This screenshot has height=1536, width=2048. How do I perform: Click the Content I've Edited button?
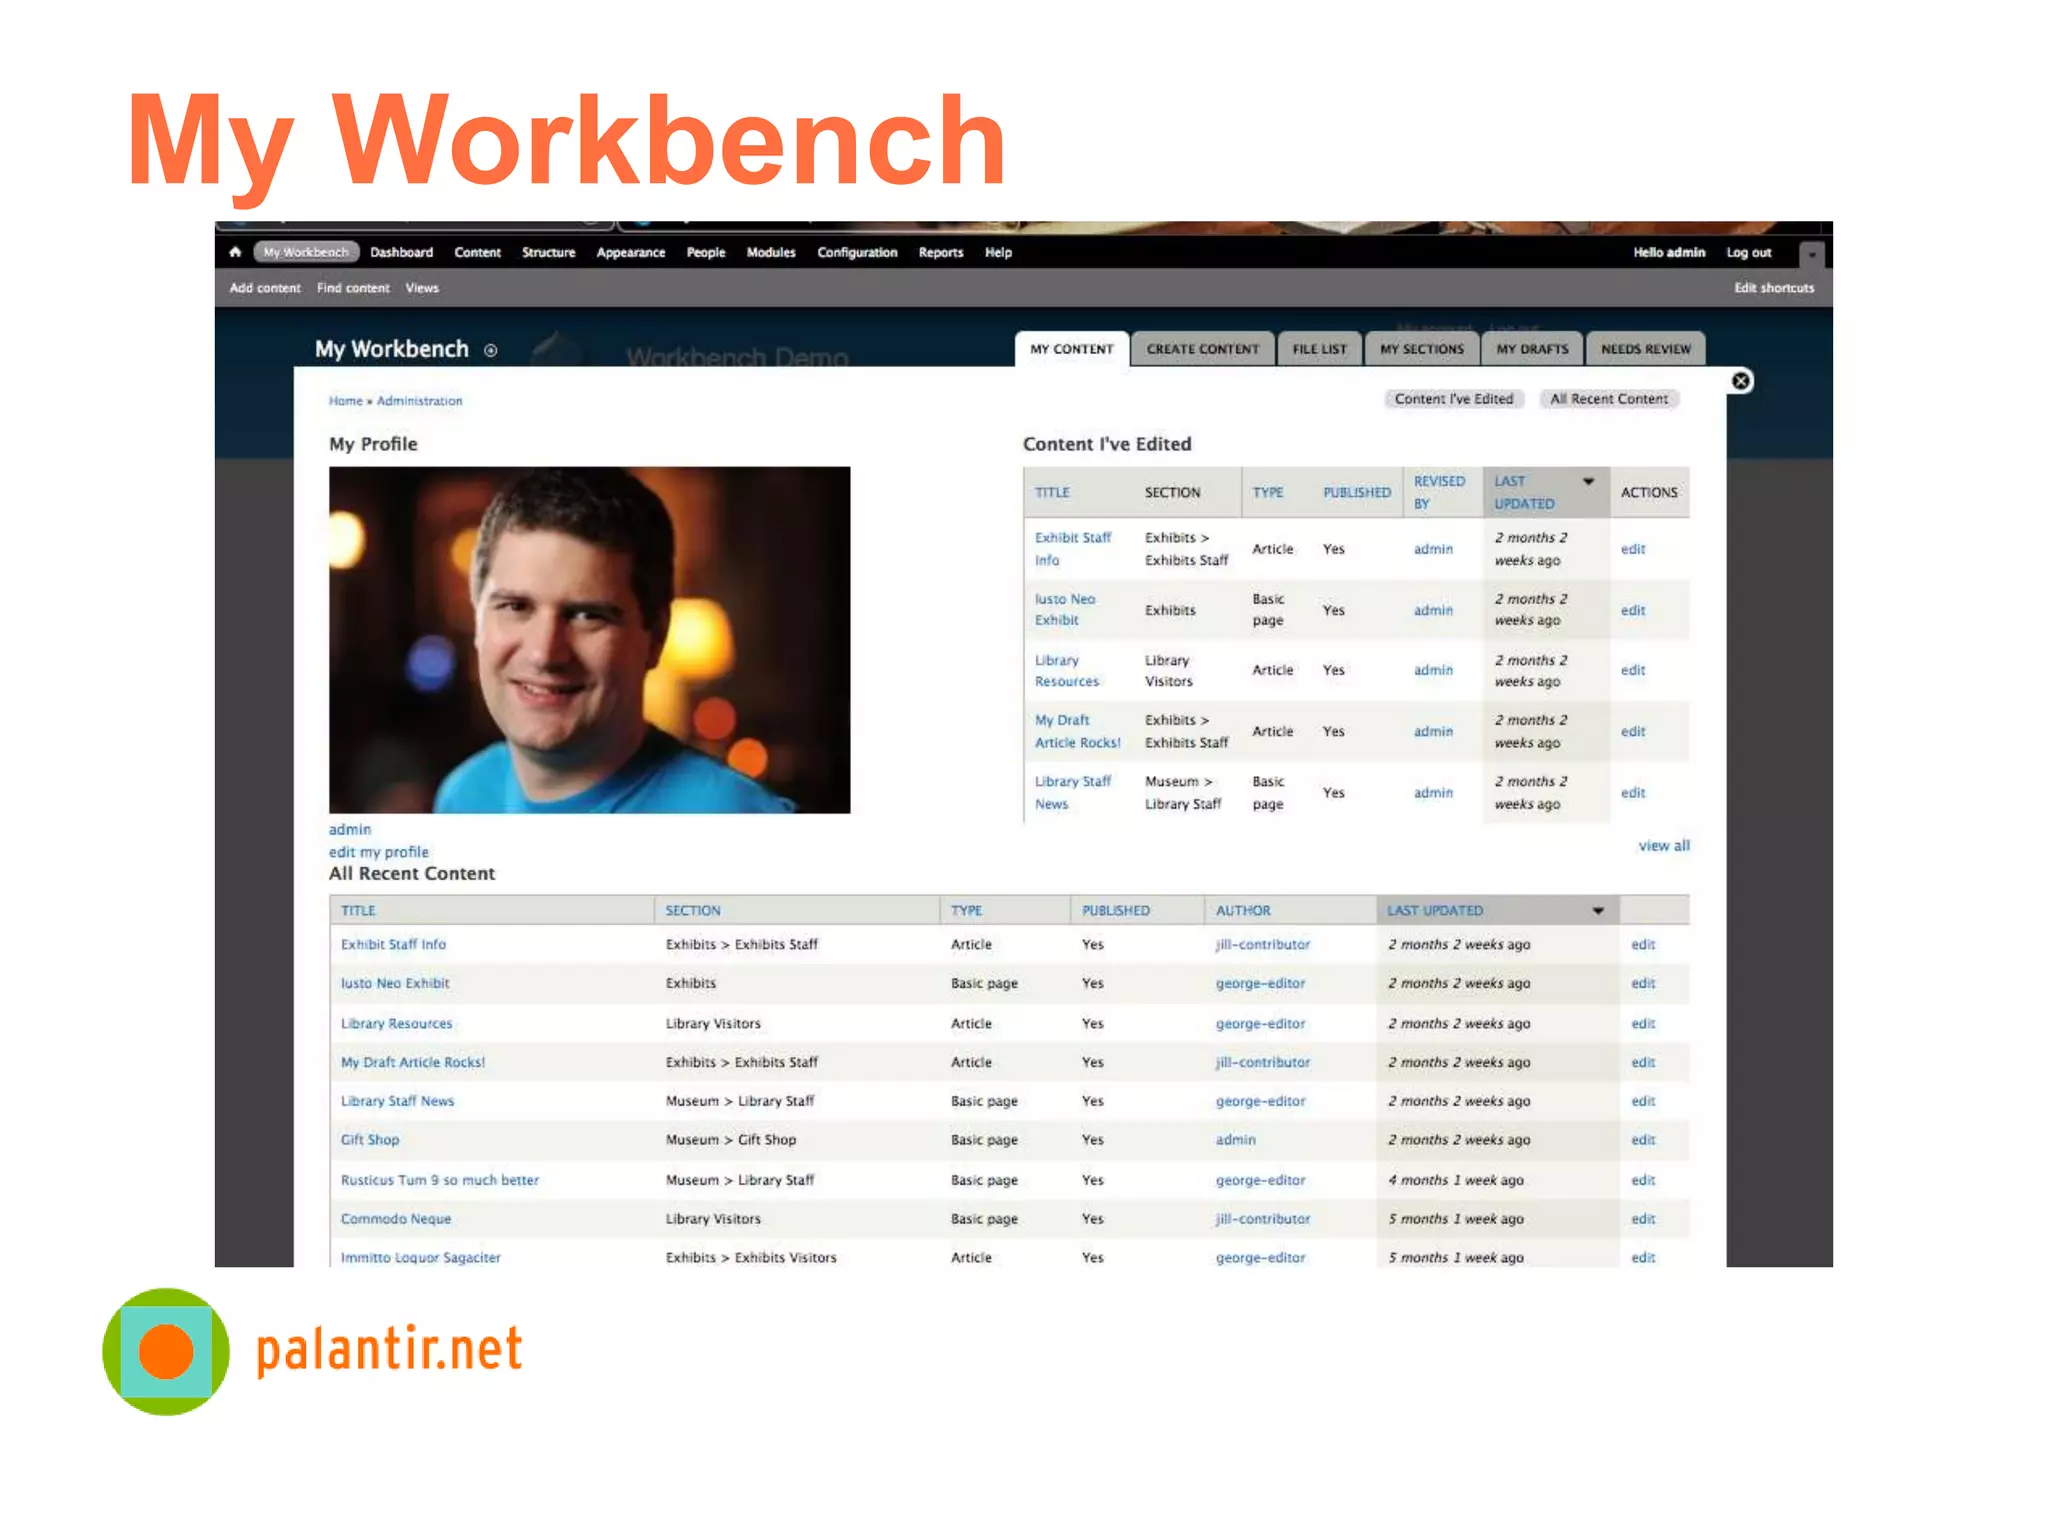(1453, 399)
